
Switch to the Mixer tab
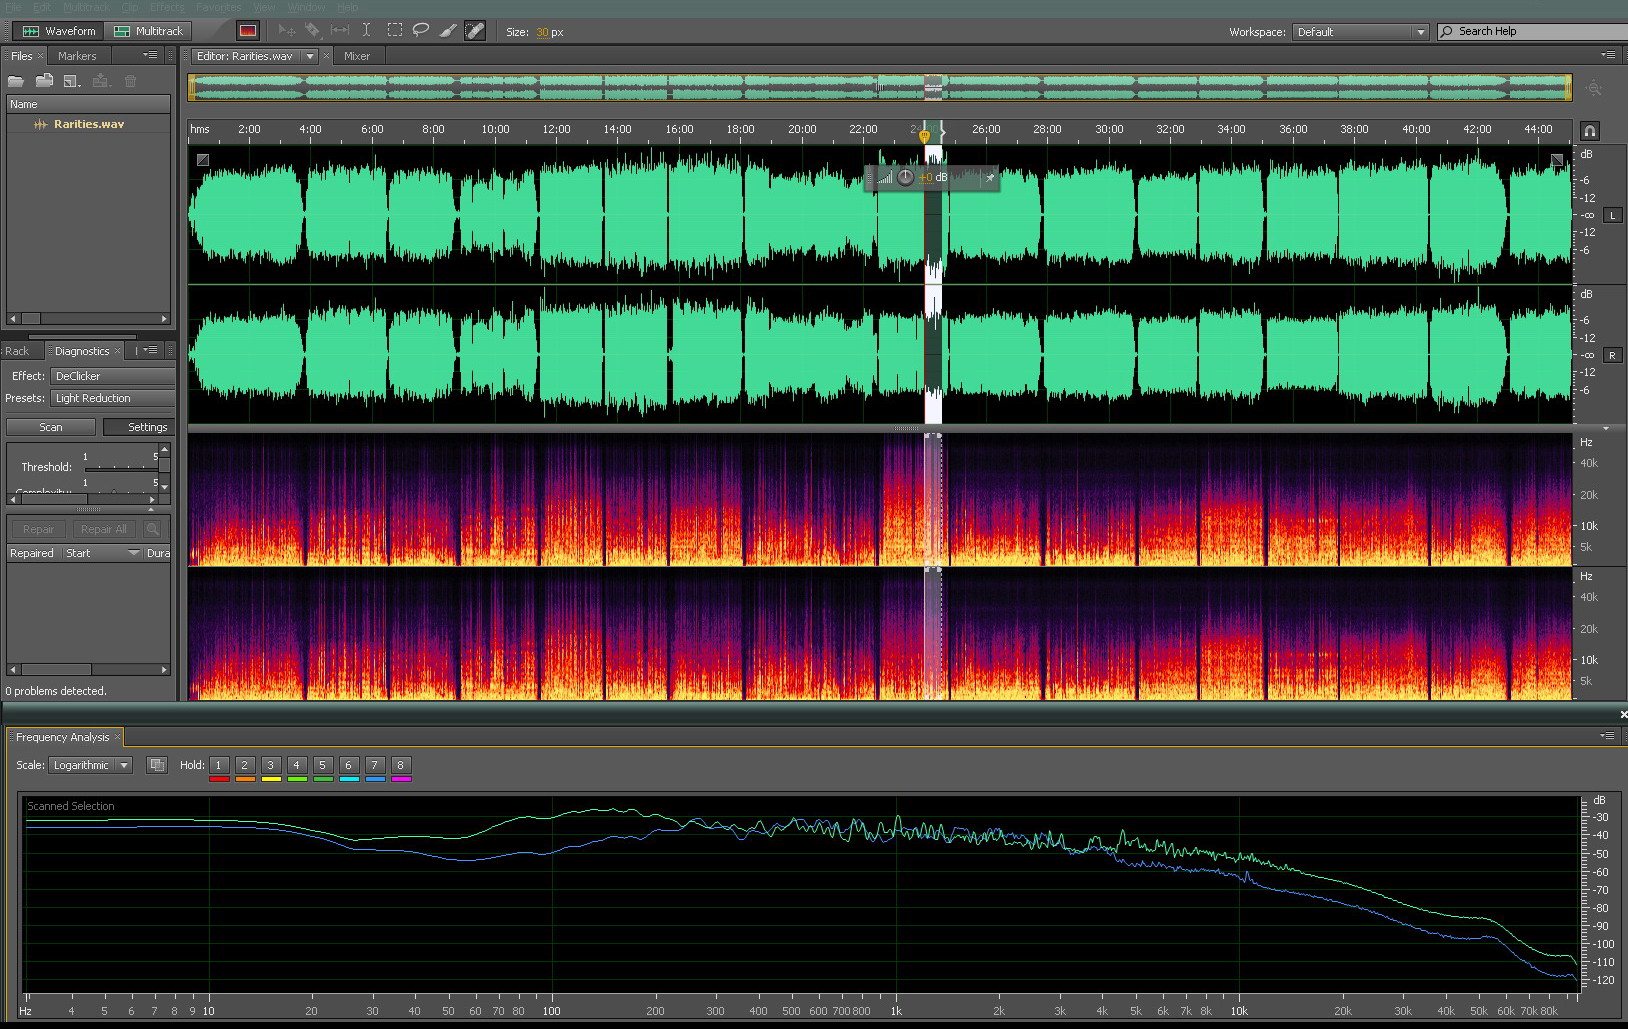(x=357, y=56)
